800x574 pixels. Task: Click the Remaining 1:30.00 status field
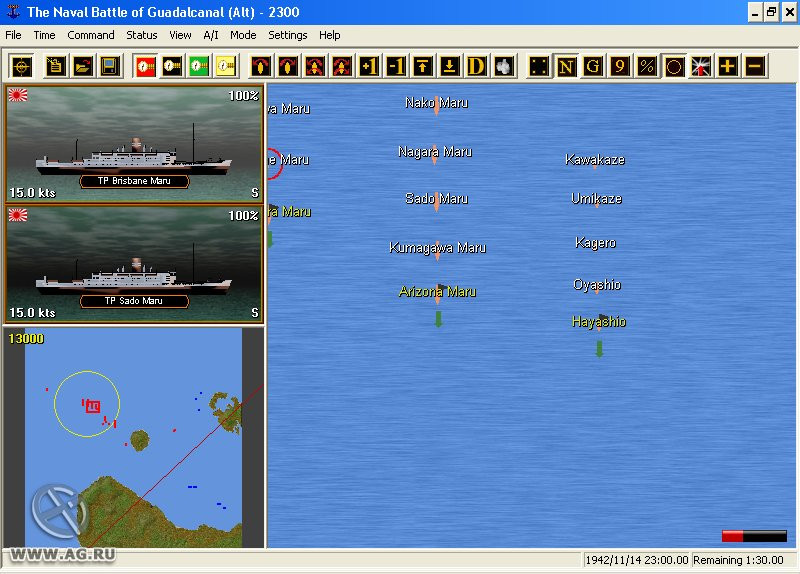[738, 560]
